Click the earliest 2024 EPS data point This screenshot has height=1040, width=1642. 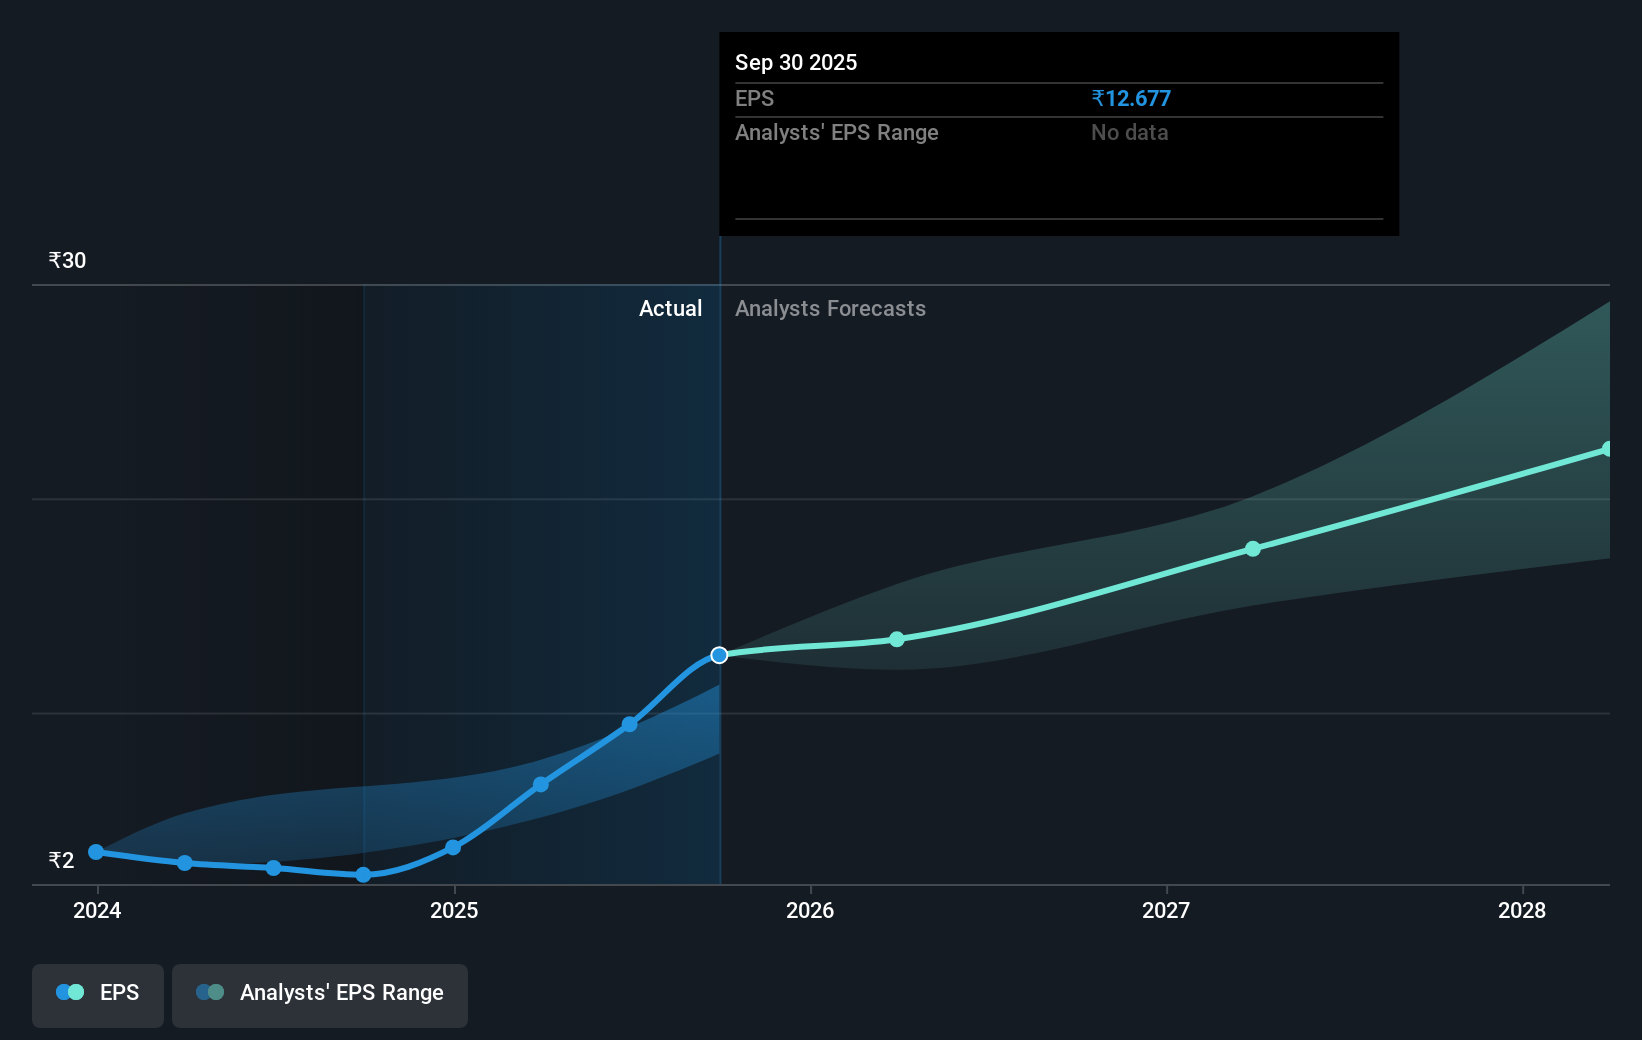pos(96,852)
